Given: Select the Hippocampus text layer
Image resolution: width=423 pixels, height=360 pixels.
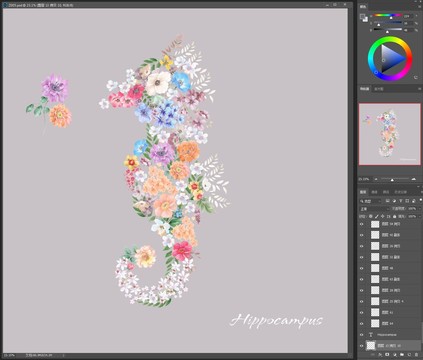Looking at the screenshot, I should click(x=391, y=334).
